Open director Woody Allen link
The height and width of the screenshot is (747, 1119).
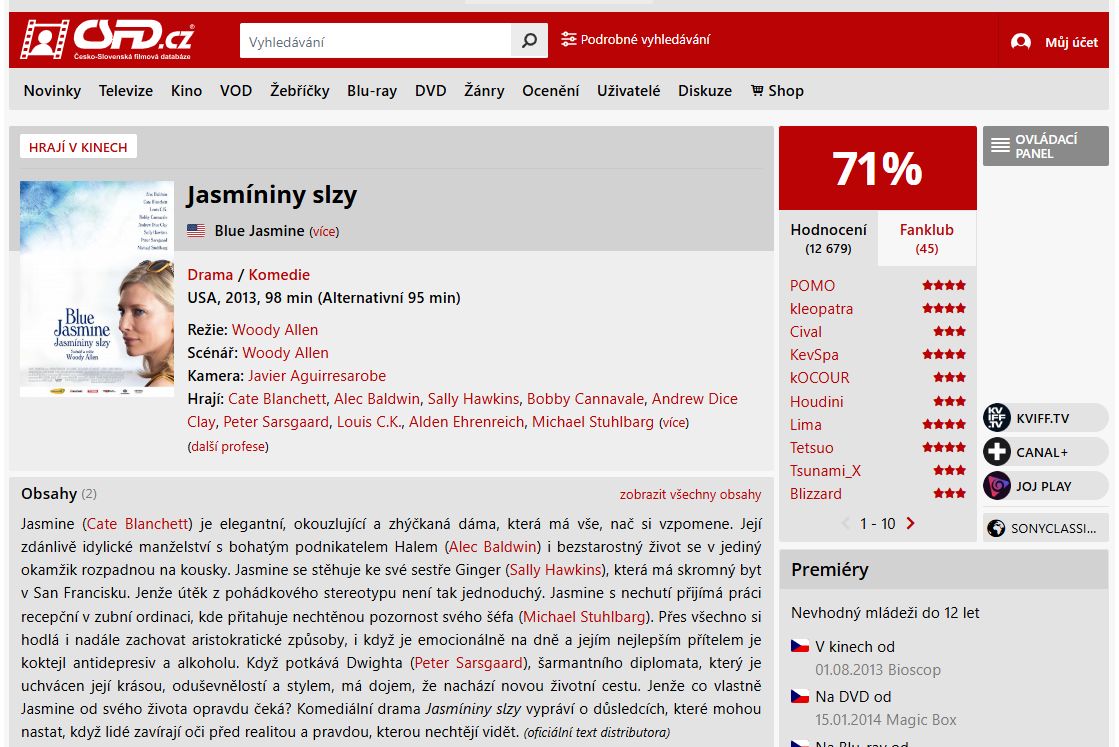coord(275,330)
